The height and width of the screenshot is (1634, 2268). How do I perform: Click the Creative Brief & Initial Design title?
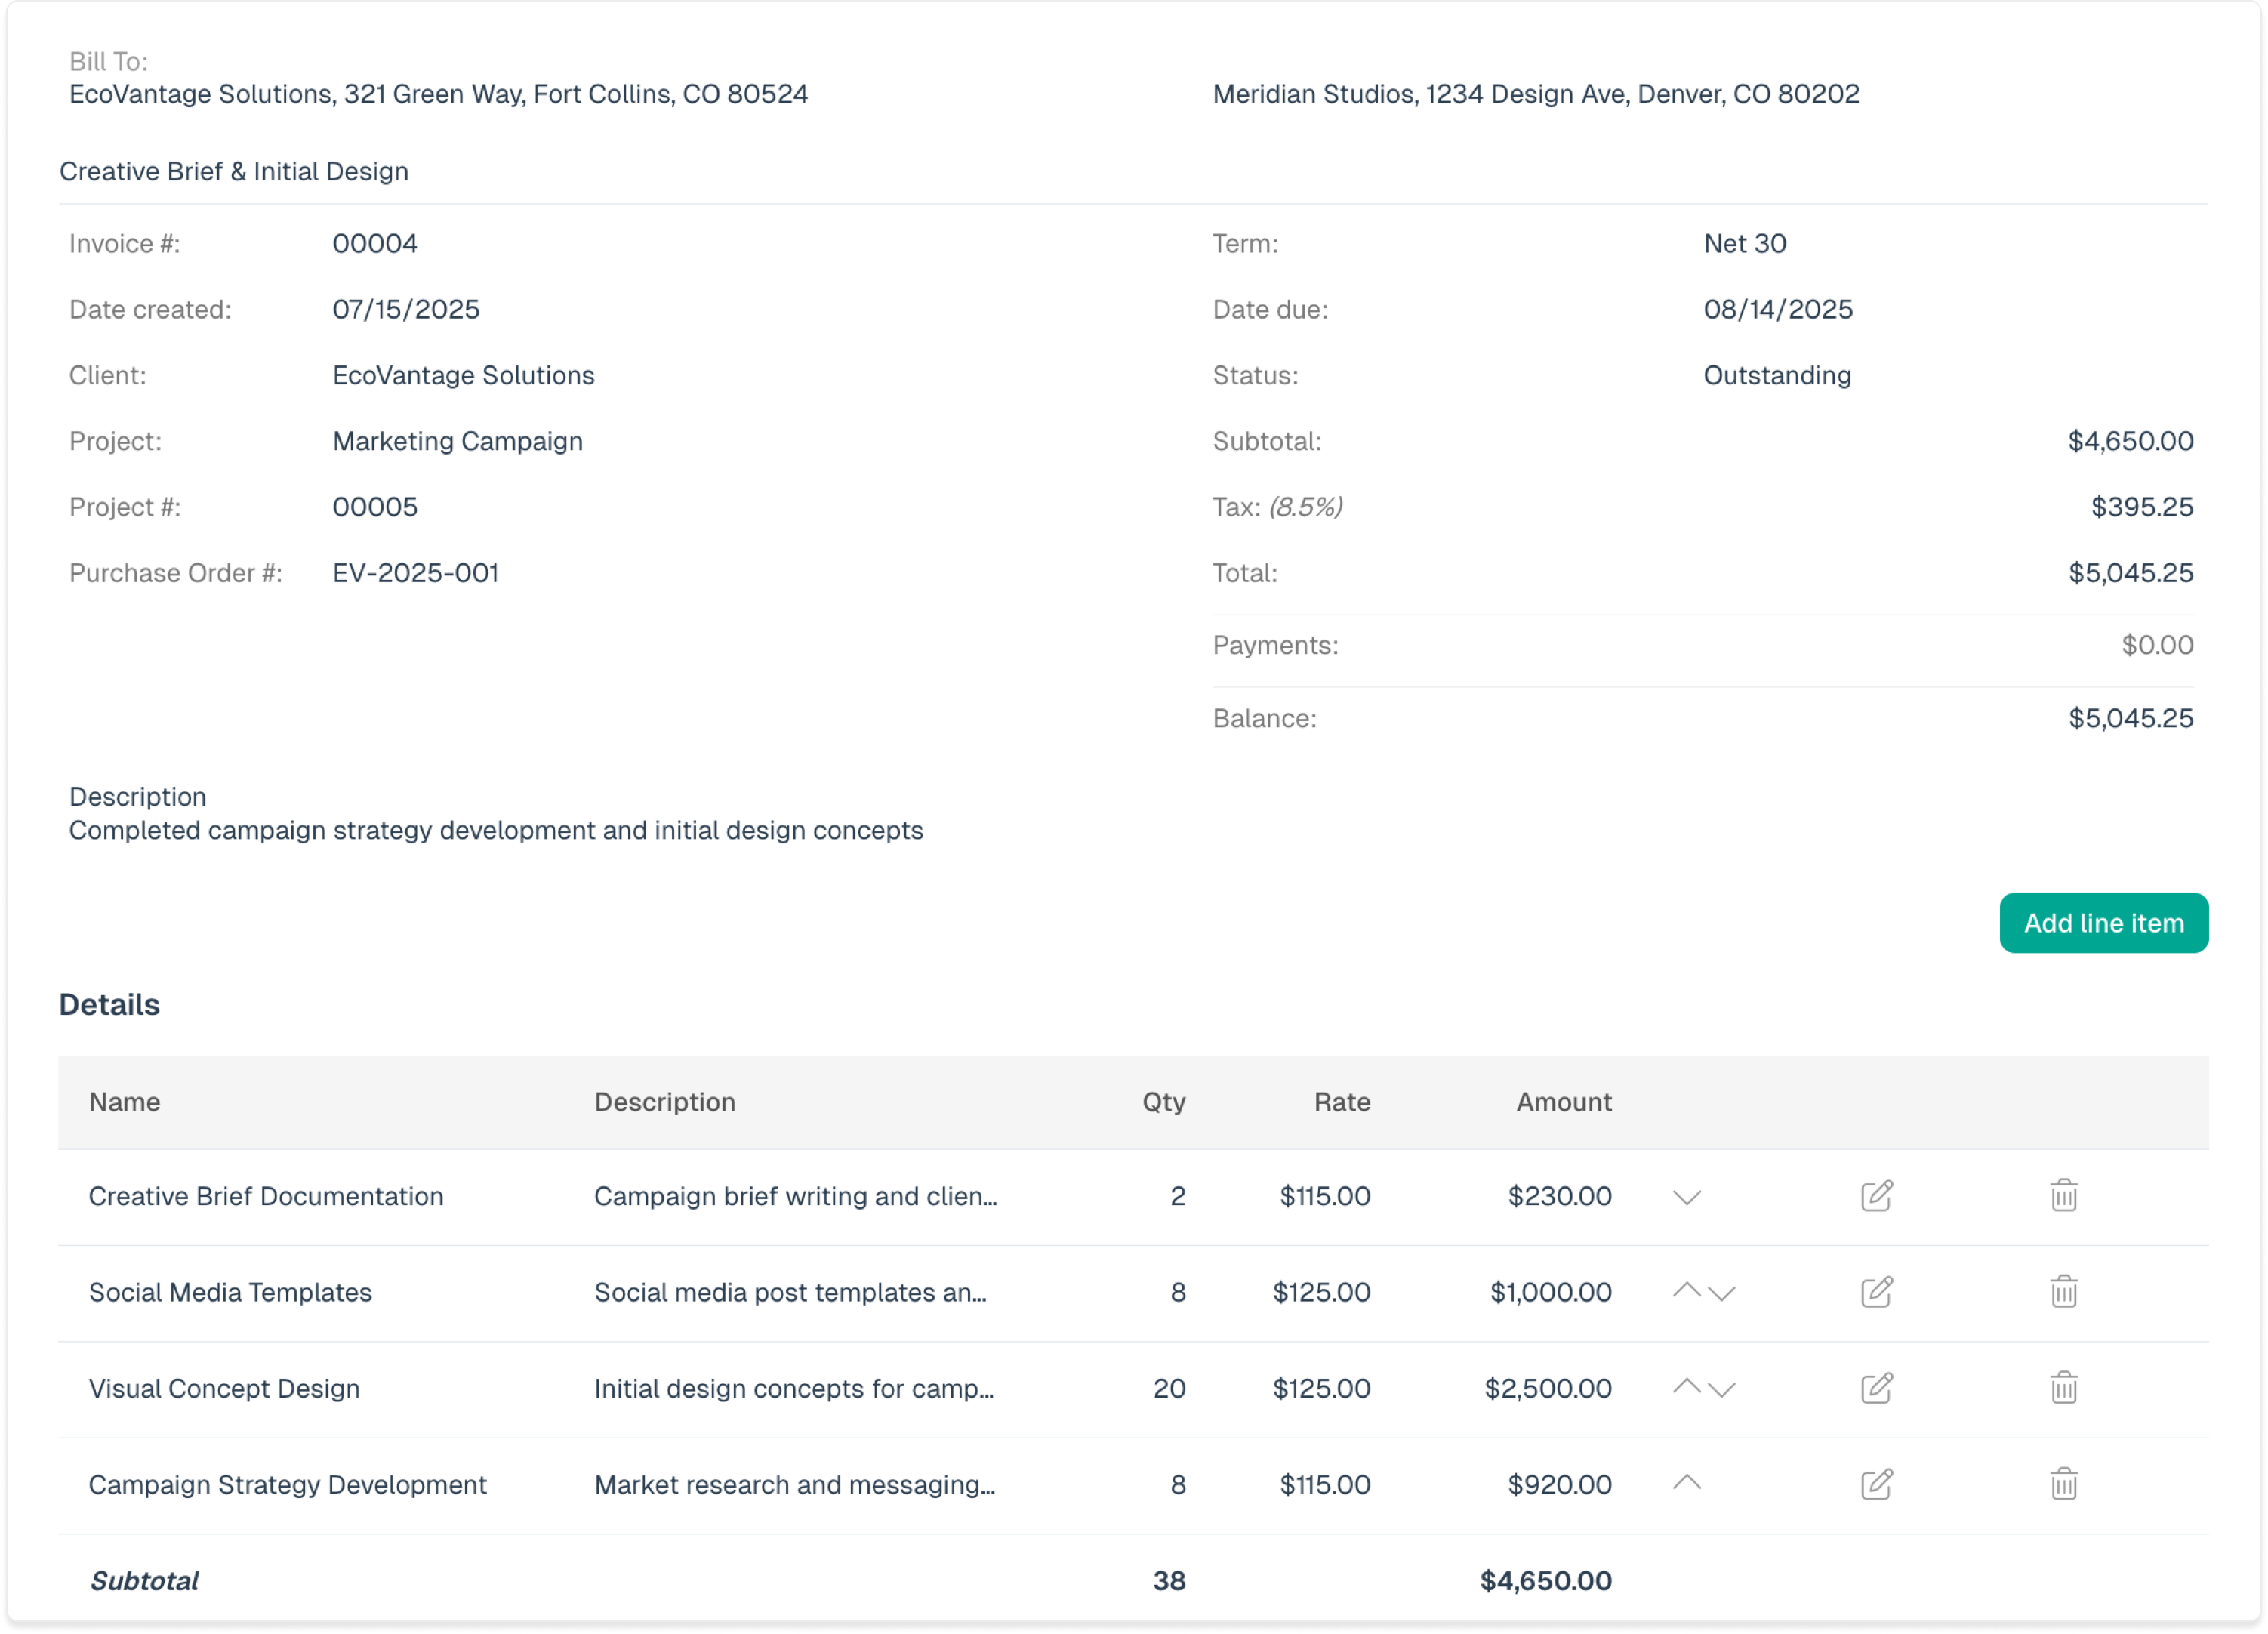click(x=234, y=171)
